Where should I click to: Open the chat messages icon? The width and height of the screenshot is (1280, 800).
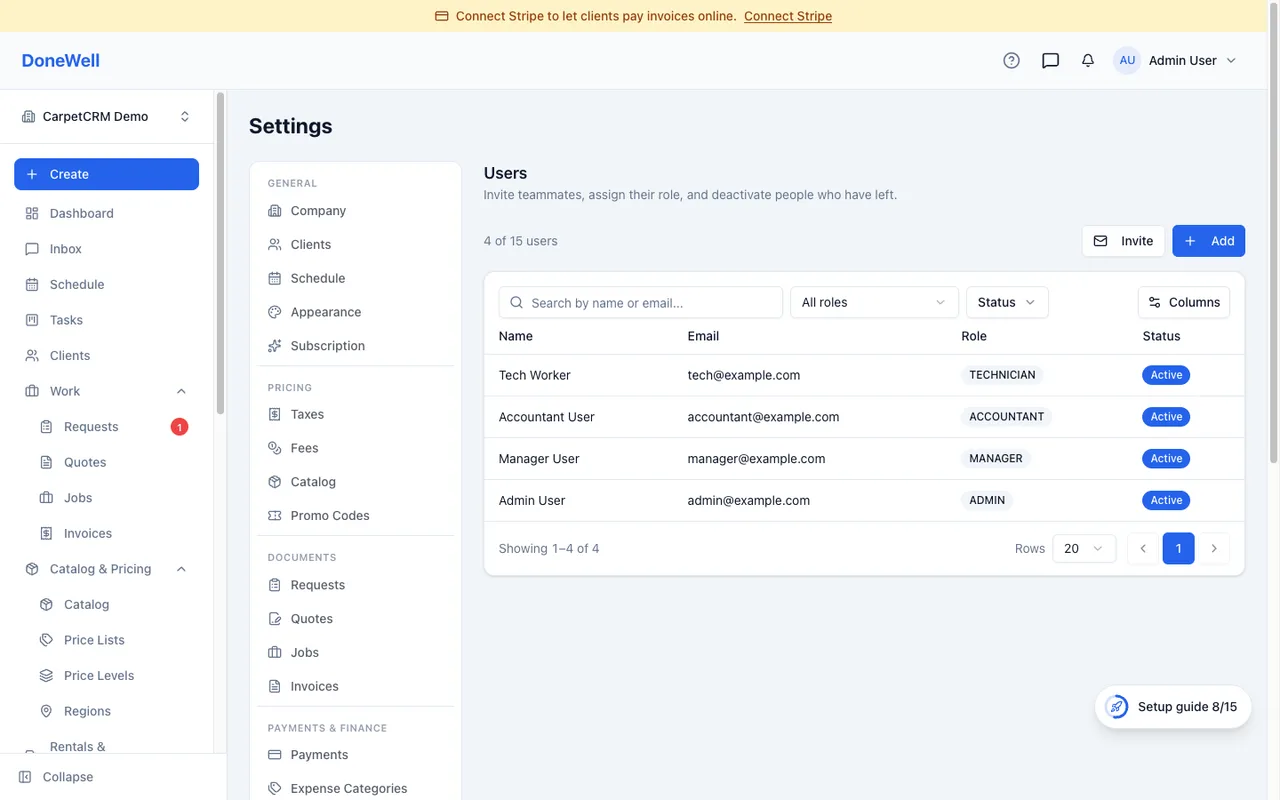point(1050,60)
